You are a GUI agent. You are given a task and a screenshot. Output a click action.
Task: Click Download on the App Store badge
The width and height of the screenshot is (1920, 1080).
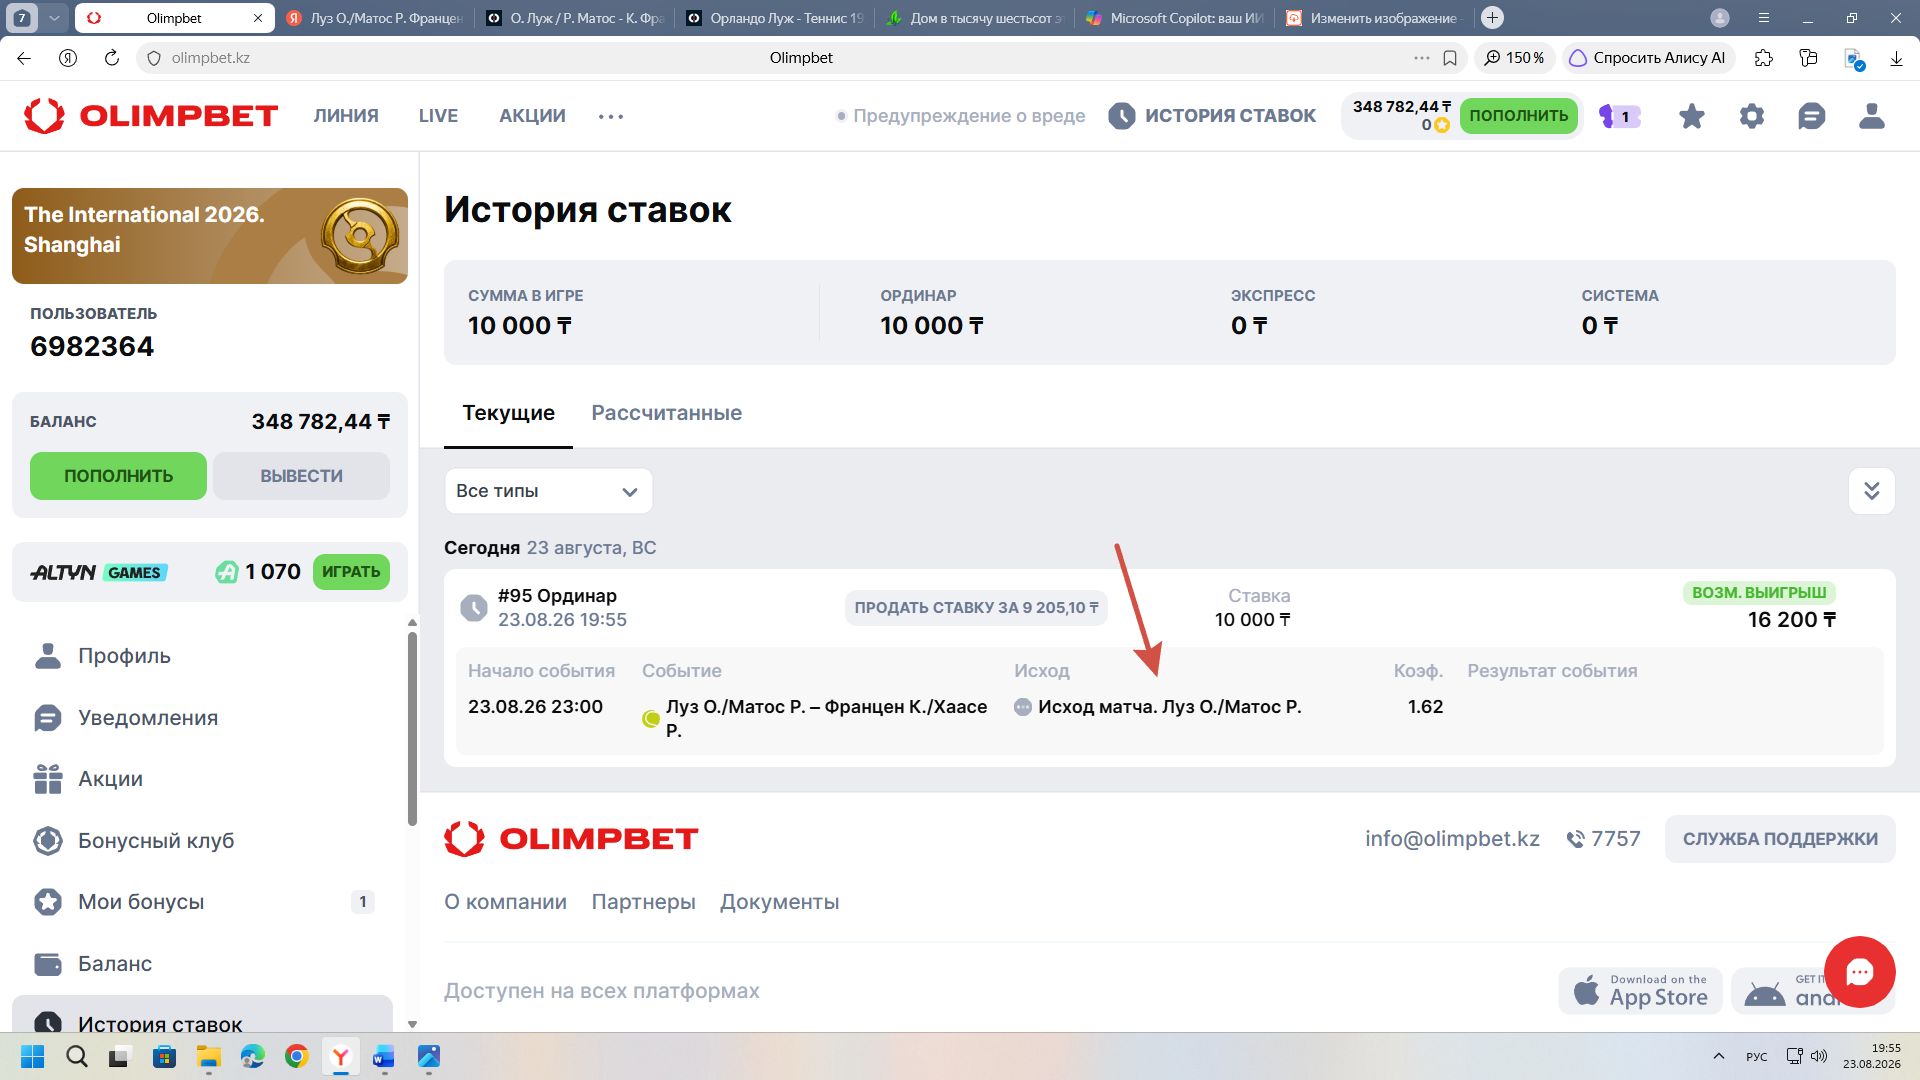[x=1640, y=991]
